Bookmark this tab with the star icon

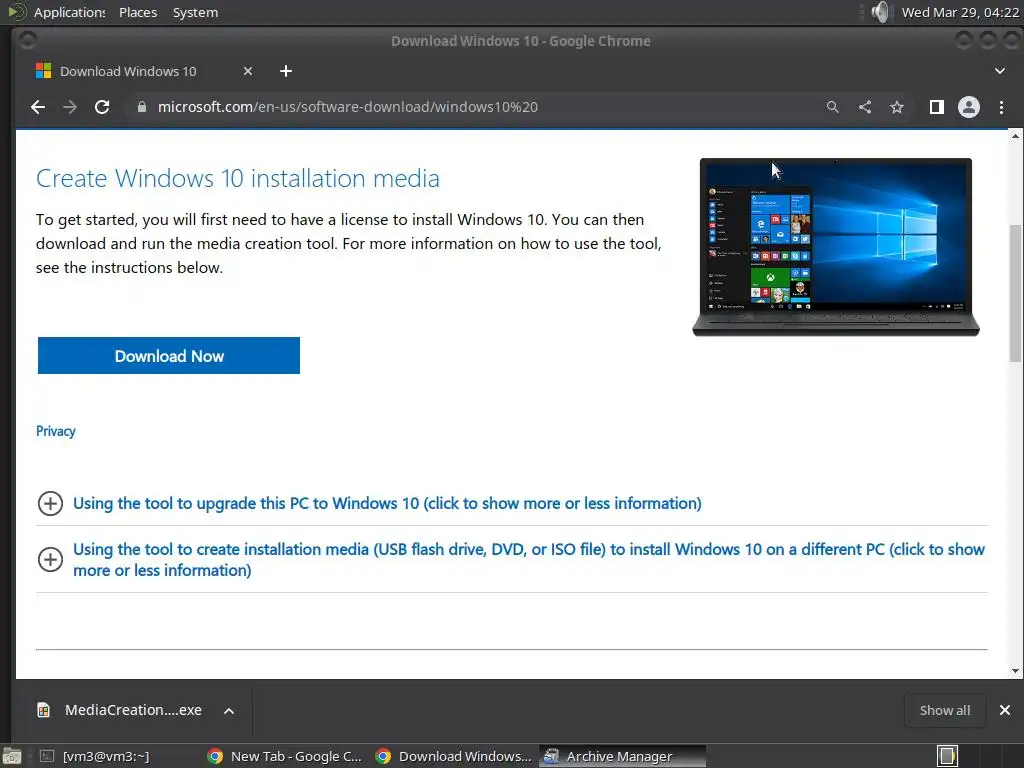pyautogui.click(x=897, y=107)
